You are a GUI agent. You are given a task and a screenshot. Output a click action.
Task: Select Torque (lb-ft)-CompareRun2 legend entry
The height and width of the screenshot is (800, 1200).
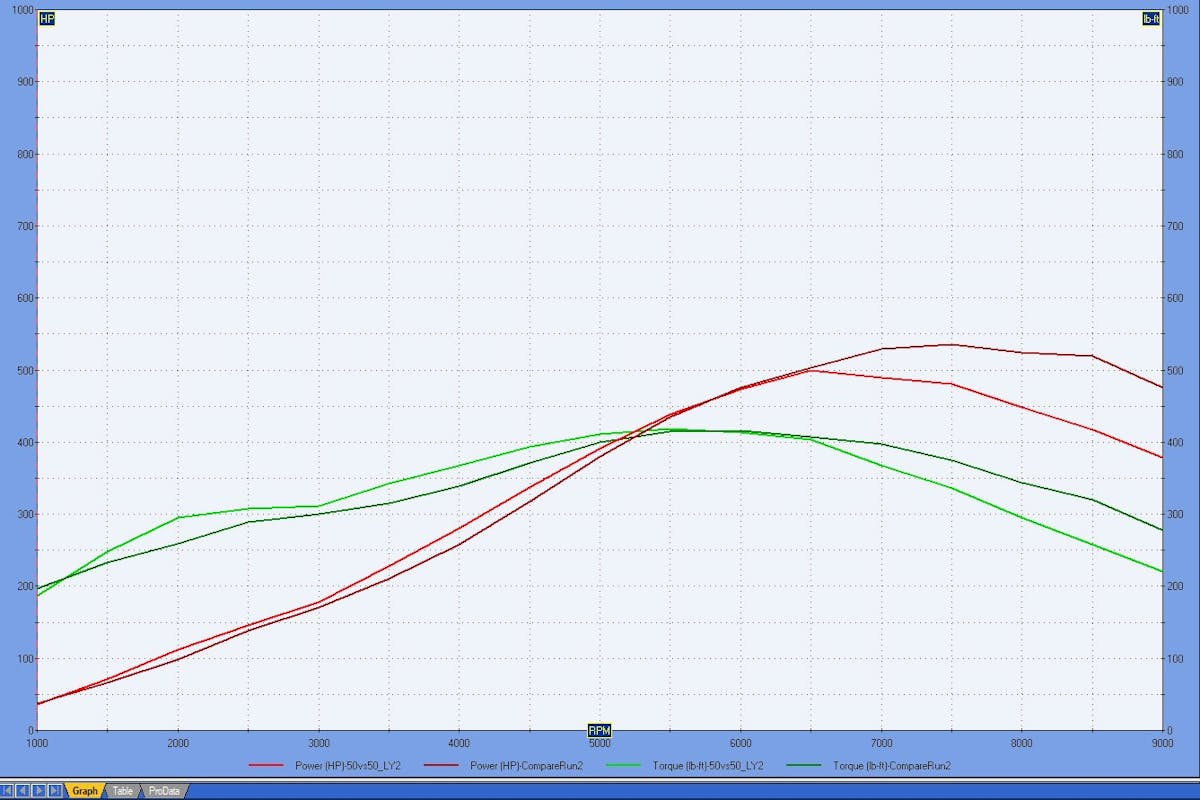[891, 766]
